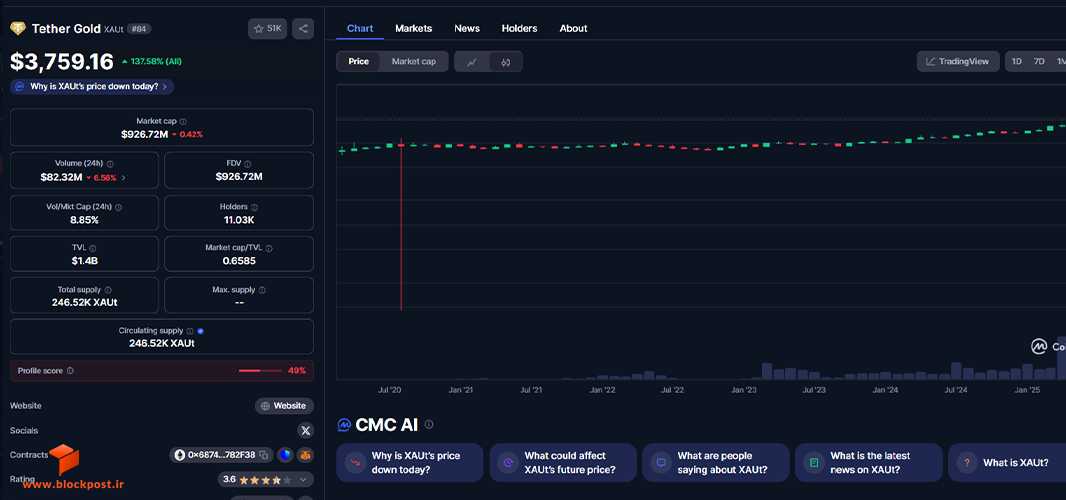Open the TradingView chart button
The image size is (1066, 500).
click(958, 61)
